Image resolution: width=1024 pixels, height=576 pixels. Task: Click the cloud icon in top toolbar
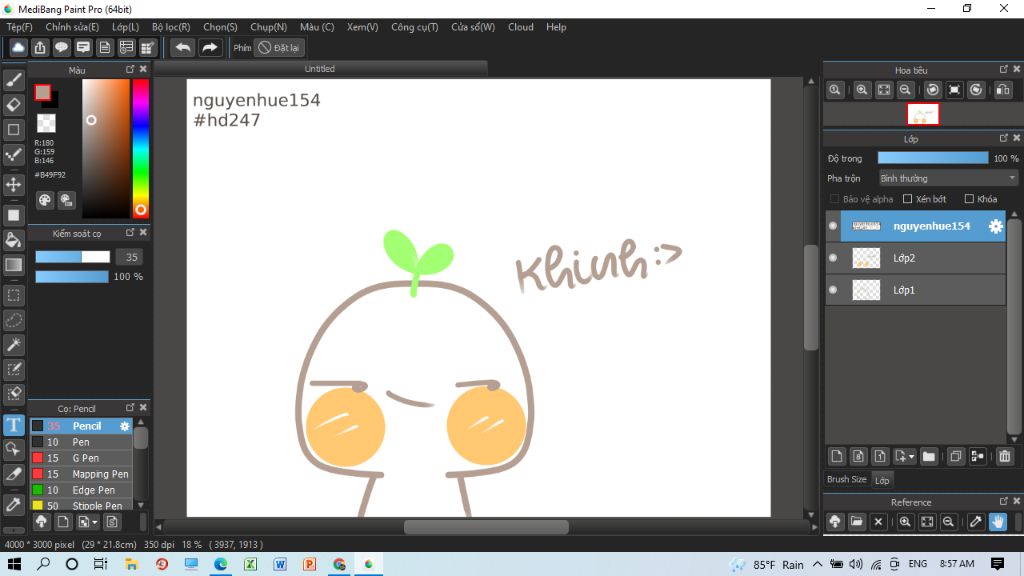pos(18,48)
